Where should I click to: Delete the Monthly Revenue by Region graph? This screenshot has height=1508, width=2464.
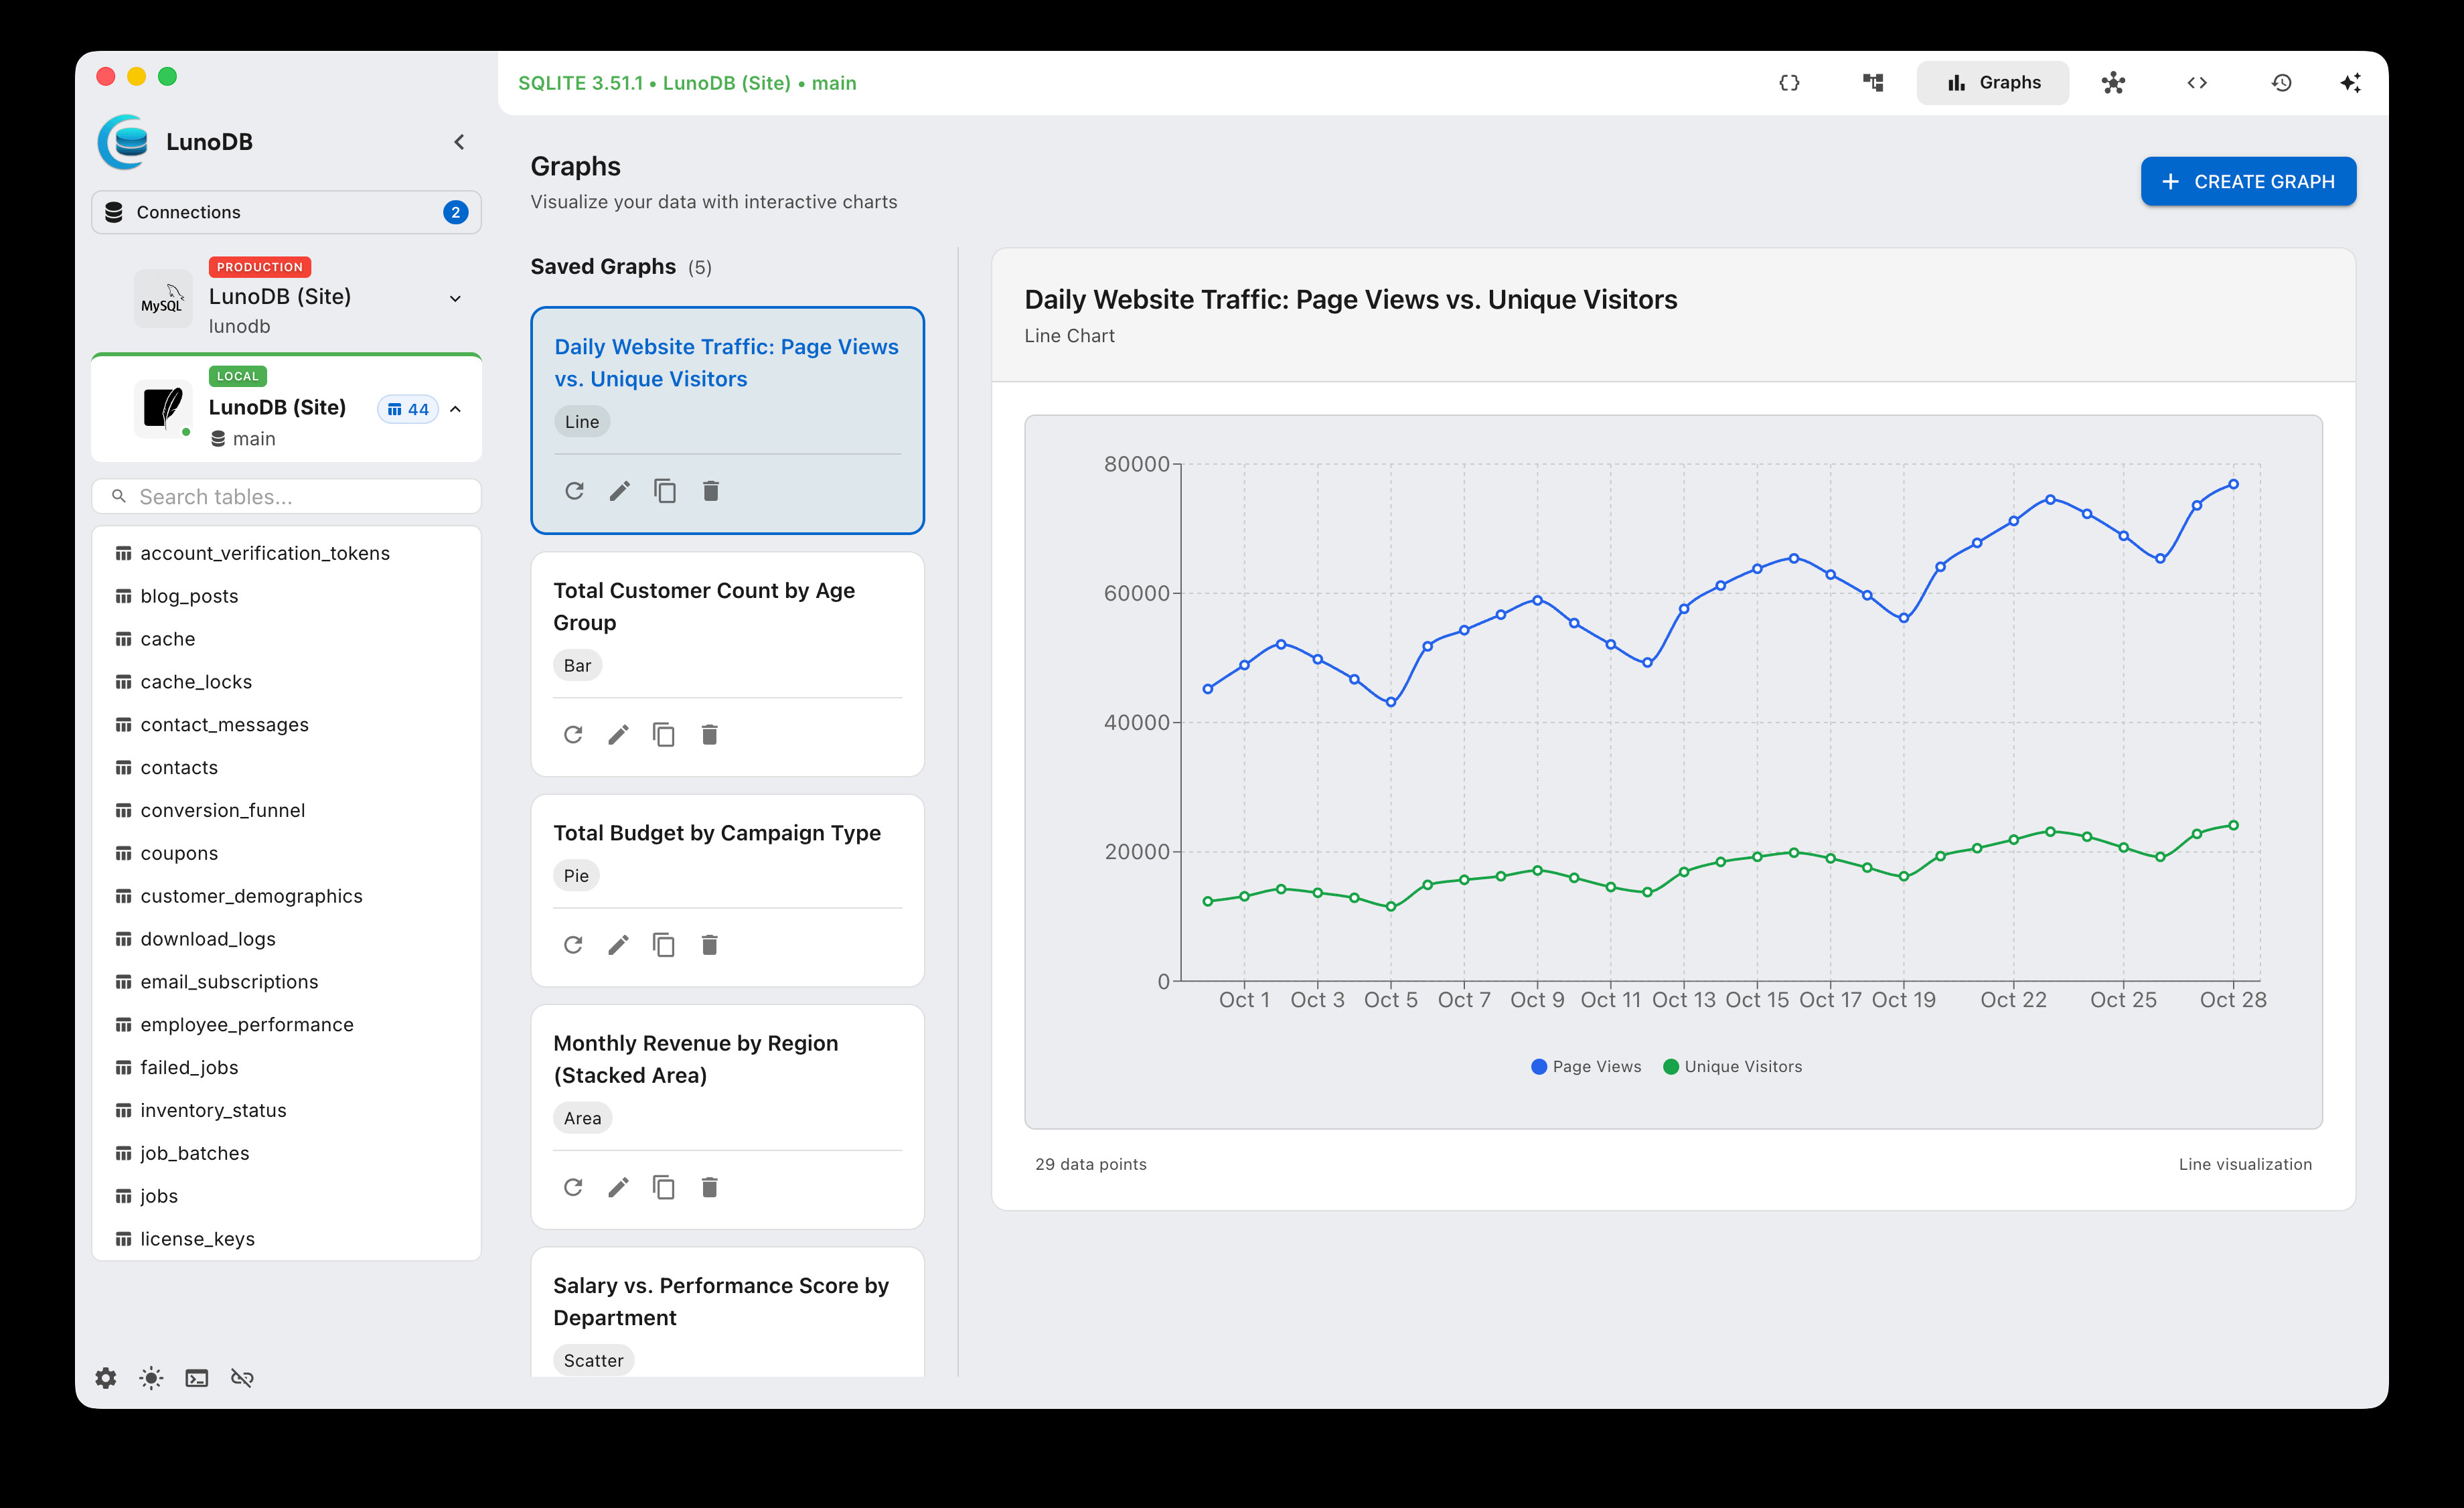[709, 1187]
